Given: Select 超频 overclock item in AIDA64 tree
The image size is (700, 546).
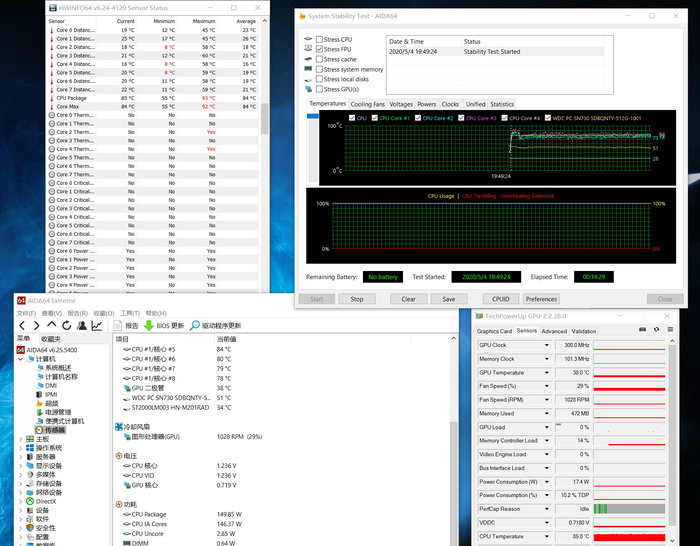Looking at the screenshot, I should click(x=52, y=404).
